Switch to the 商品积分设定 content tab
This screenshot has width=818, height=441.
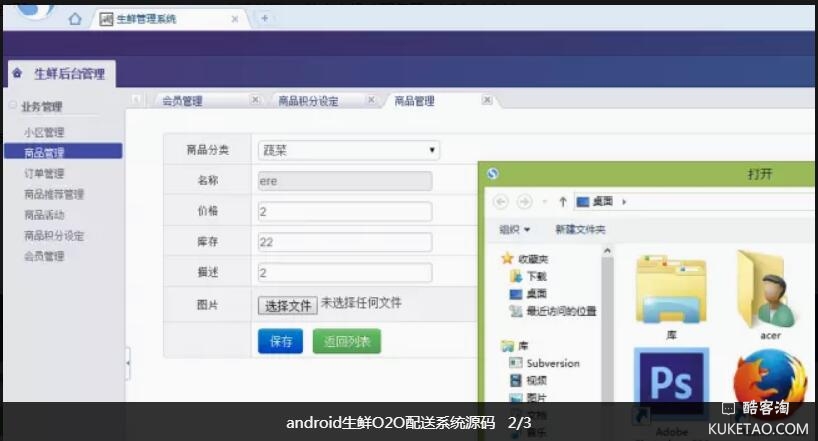pyautogui.click(x=308, y=101)
